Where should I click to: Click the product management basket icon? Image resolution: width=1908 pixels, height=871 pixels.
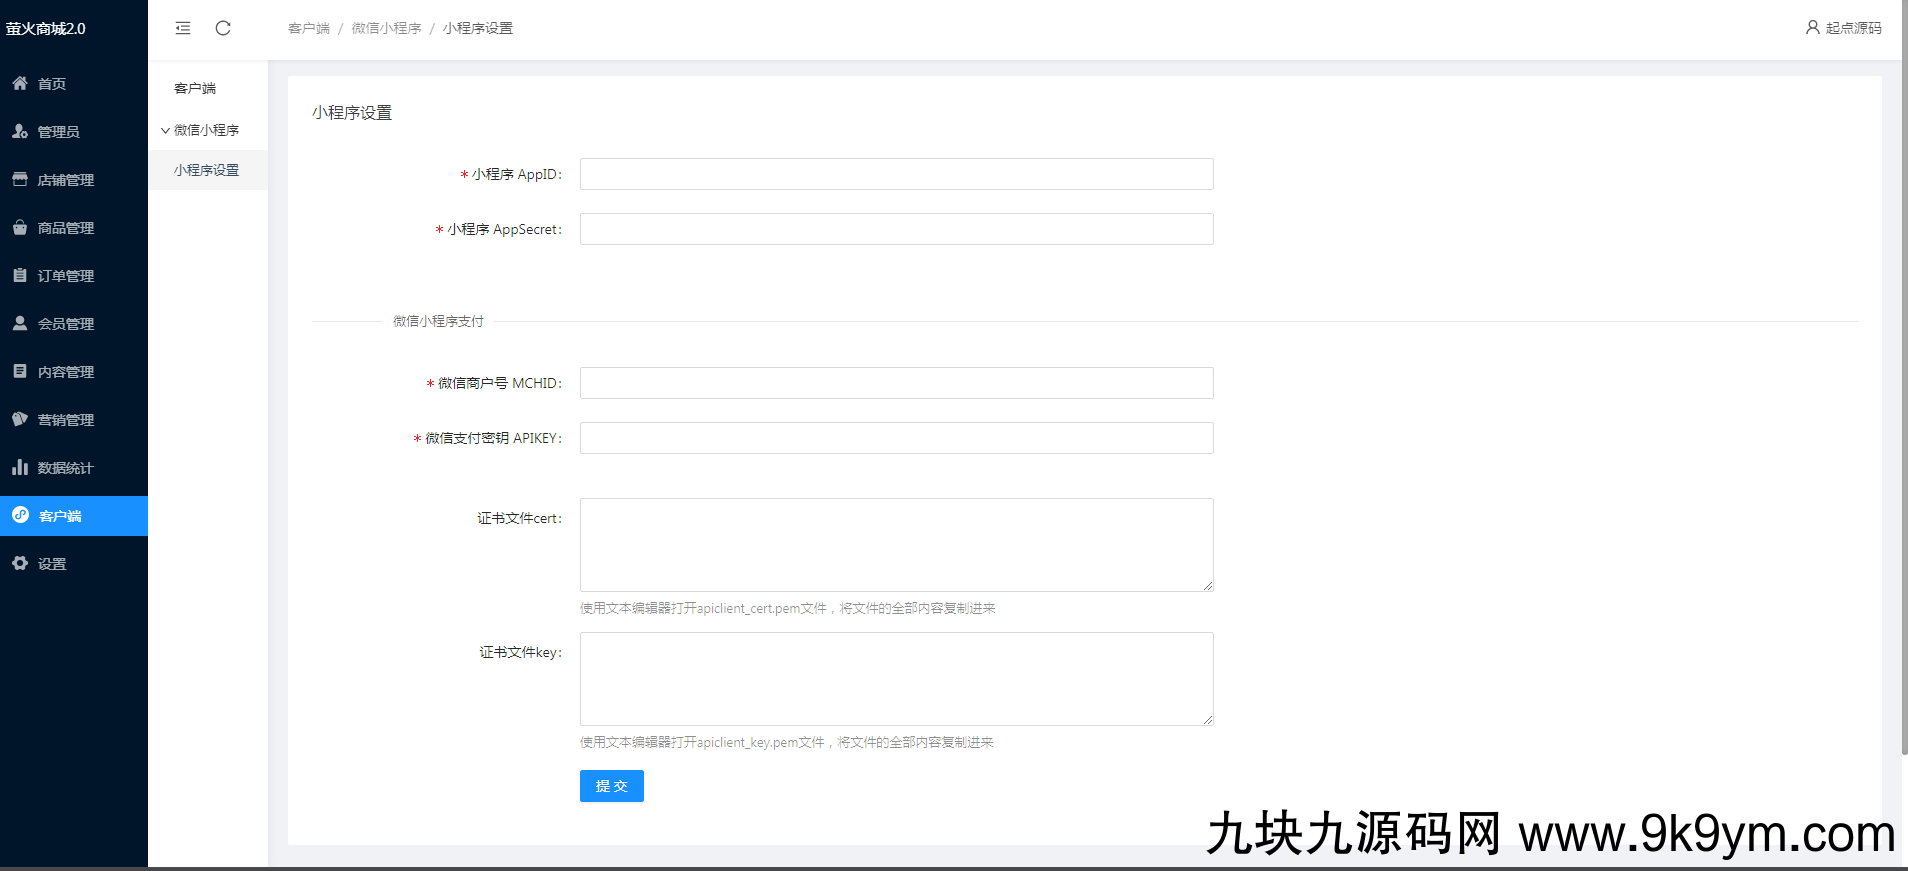tap(20, 228)
